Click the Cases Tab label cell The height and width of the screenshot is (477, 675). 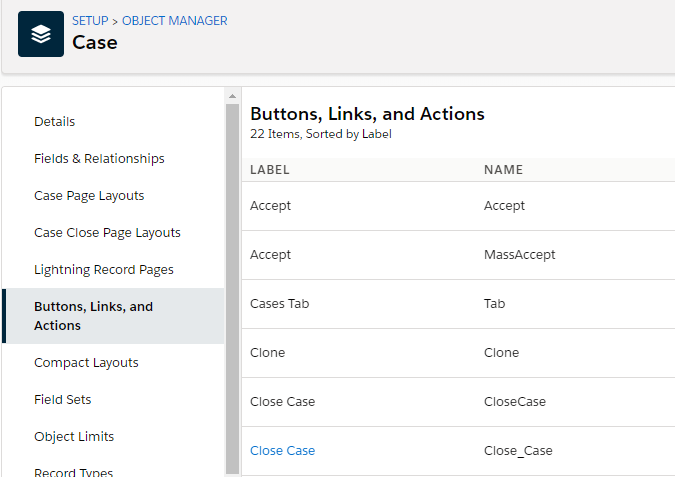pyautogui.click(x=279, y=304)
